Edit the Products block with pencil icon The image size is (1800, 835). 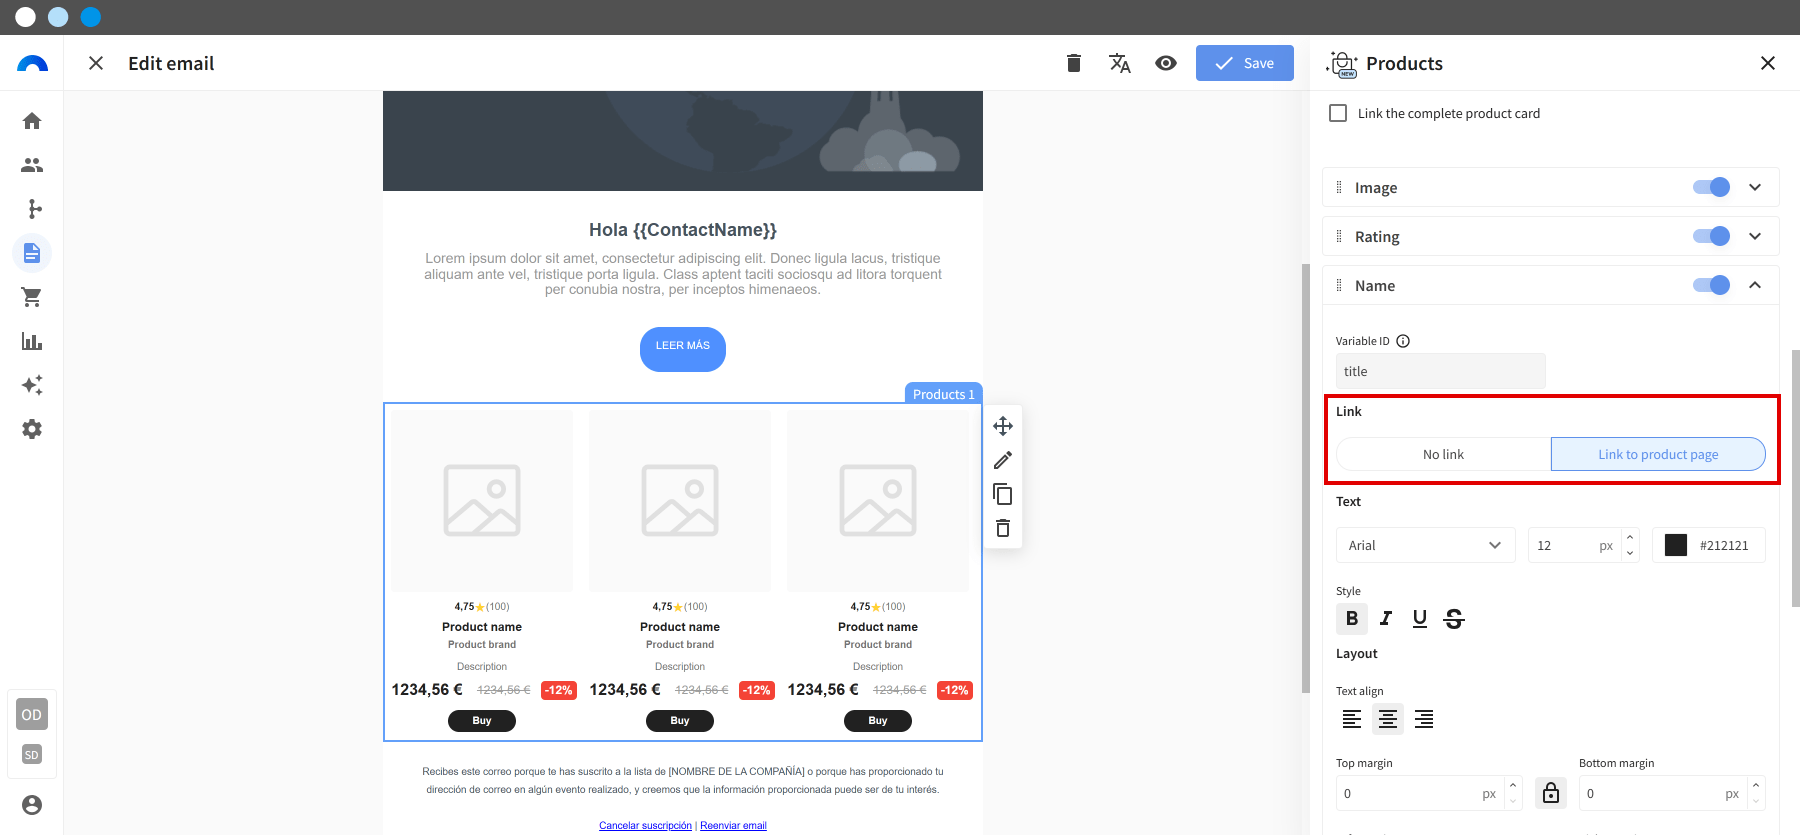pos(1003,460)
